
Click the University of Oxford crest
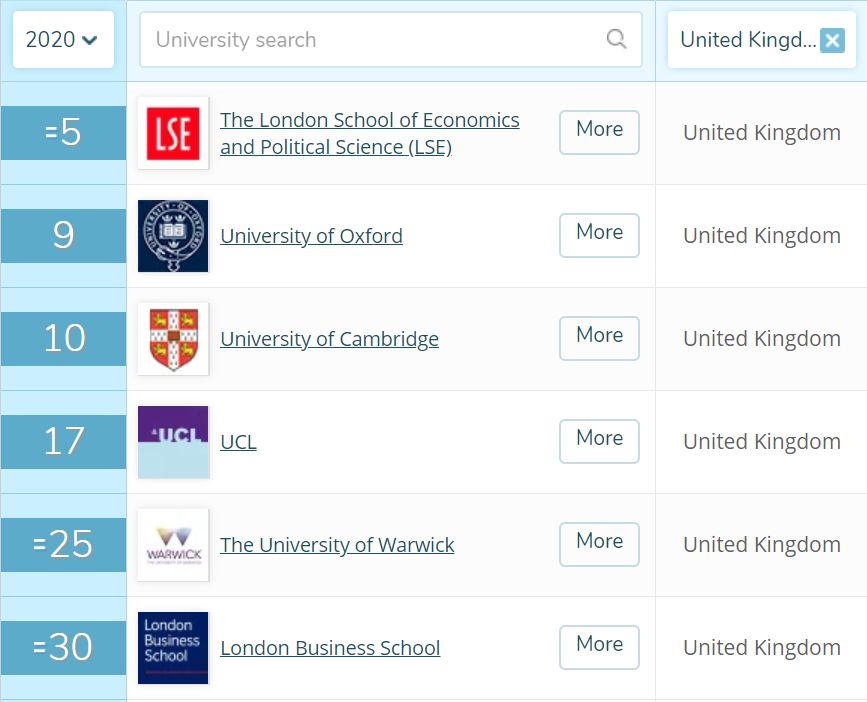[x=173, y=236]
